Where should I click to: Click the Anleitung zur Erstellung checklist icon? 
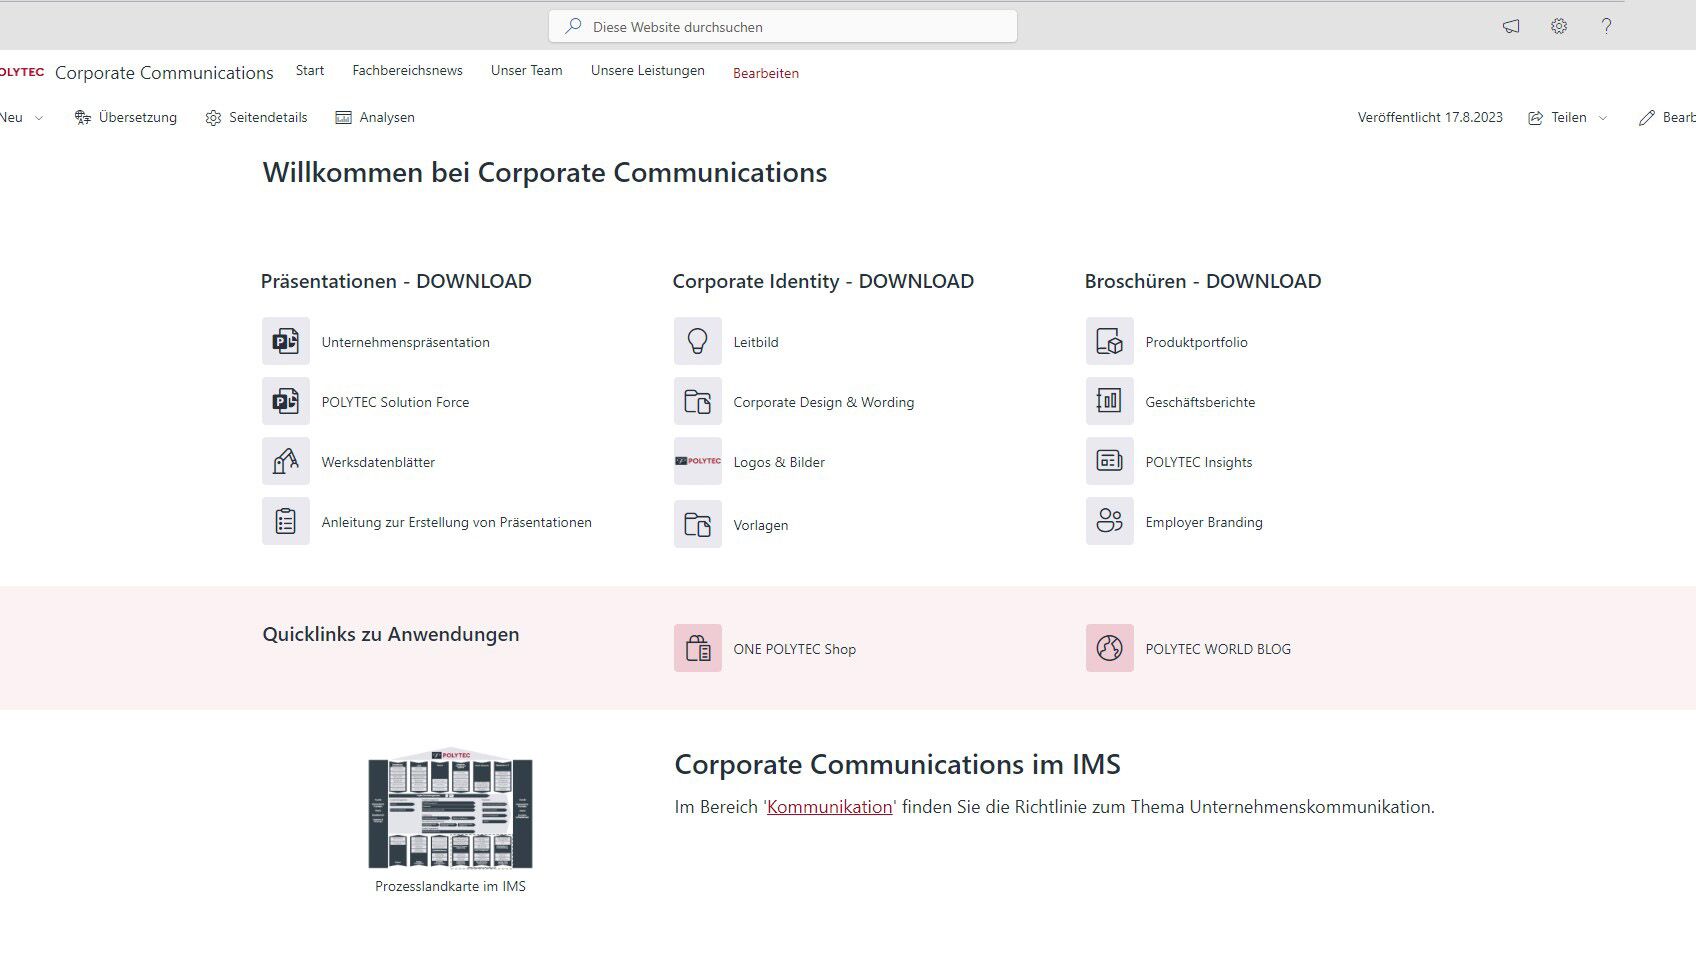click(286, 522)
